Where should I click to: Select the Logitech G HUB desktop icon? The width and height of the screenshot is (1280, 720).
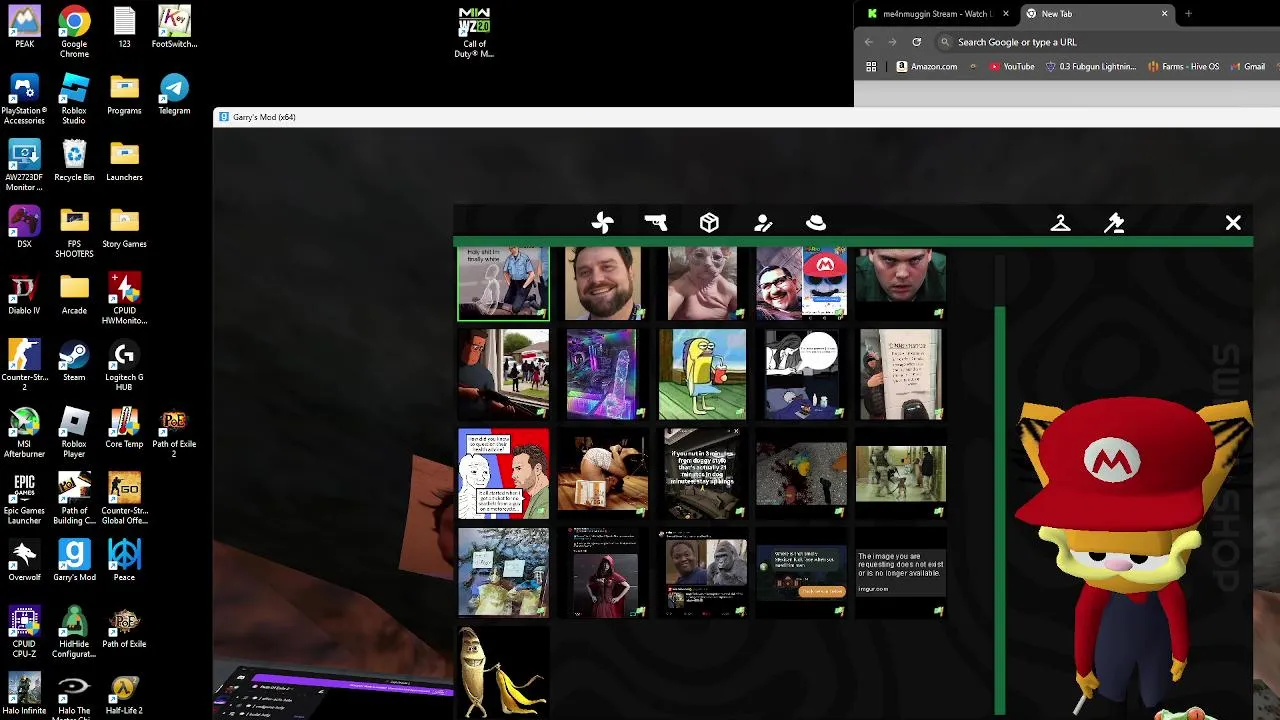(124, 366)
